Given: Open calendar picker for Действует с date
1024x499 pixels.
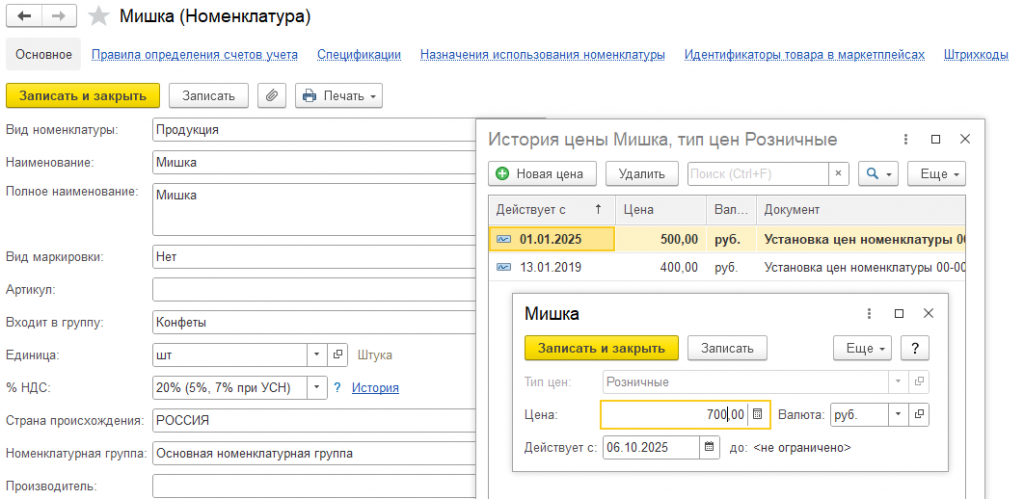Looking at the screenshot, I should tap(709, 447).
